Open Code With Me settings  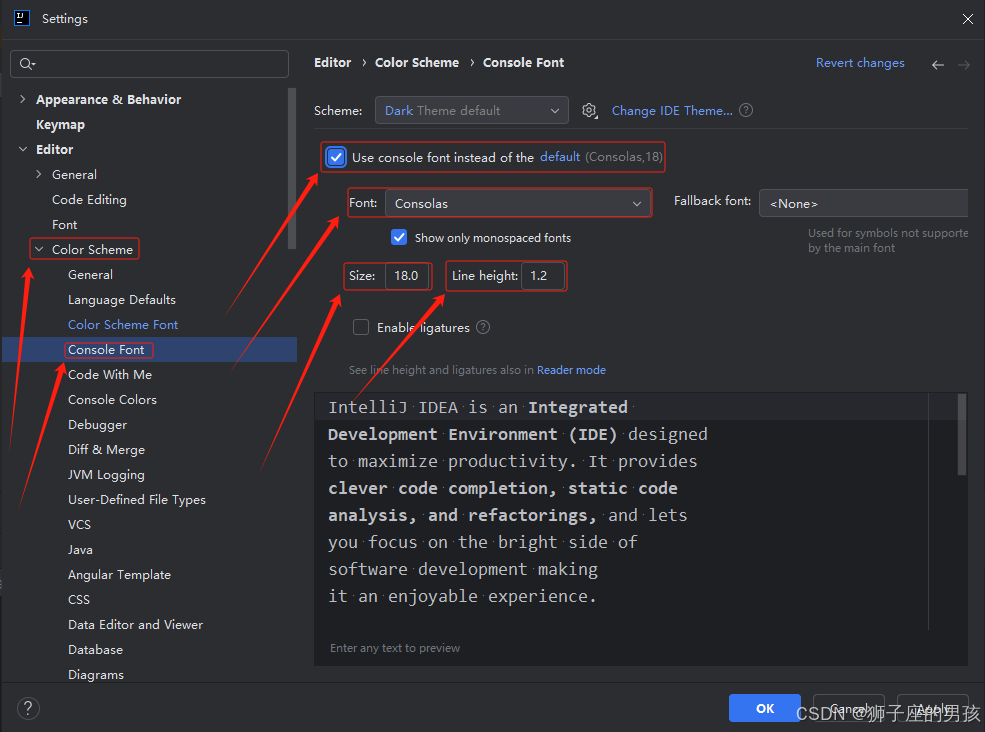point(110,374)
